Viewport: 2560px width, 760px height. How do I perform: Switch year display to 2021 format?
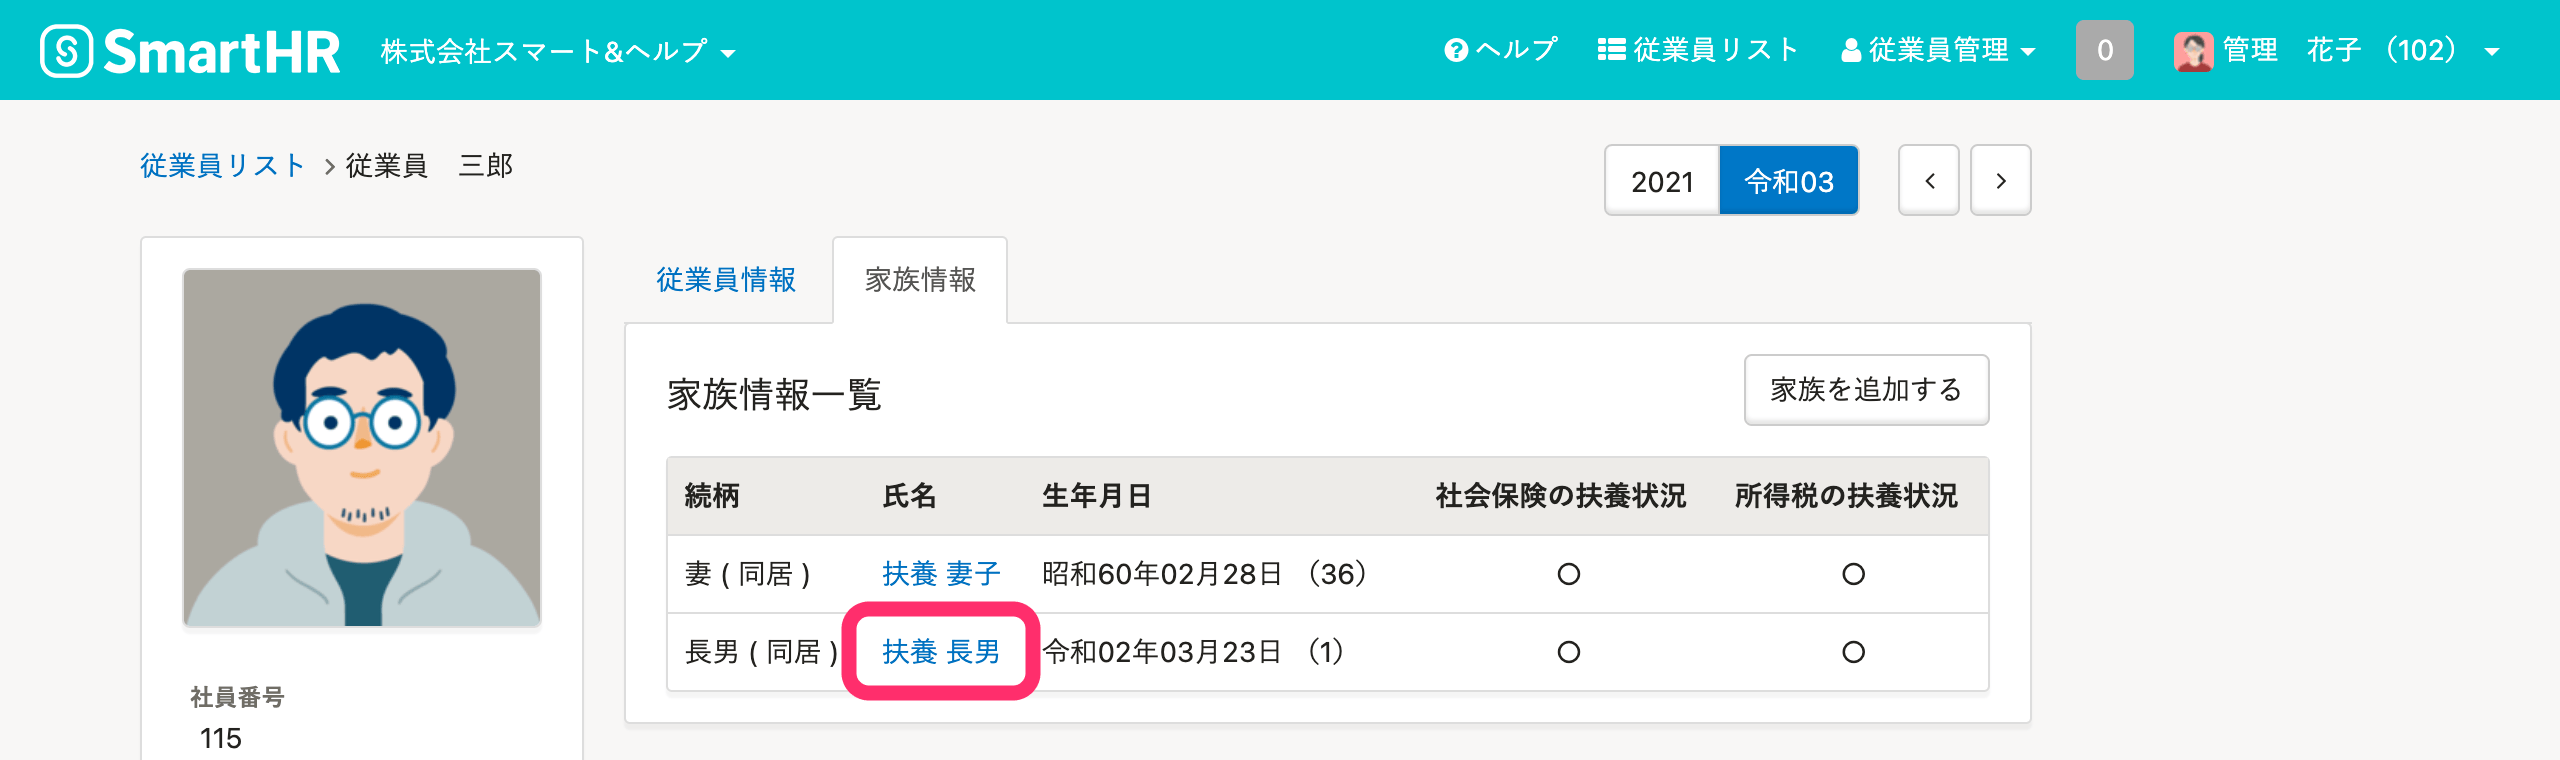coord(1662,181)
